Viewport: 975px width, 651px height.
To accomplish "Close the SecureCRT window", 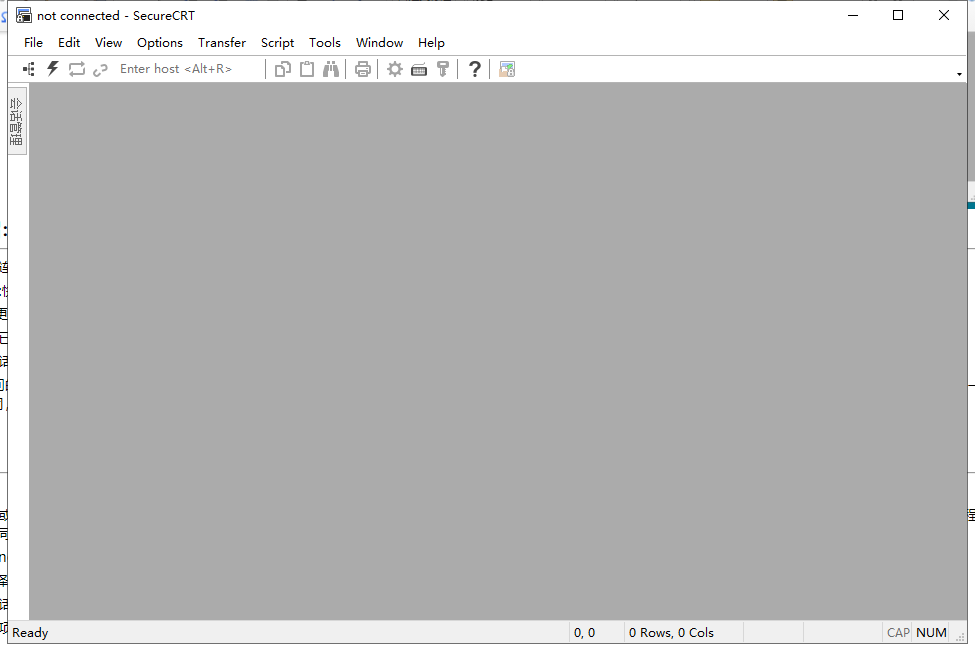I will 943,16.
